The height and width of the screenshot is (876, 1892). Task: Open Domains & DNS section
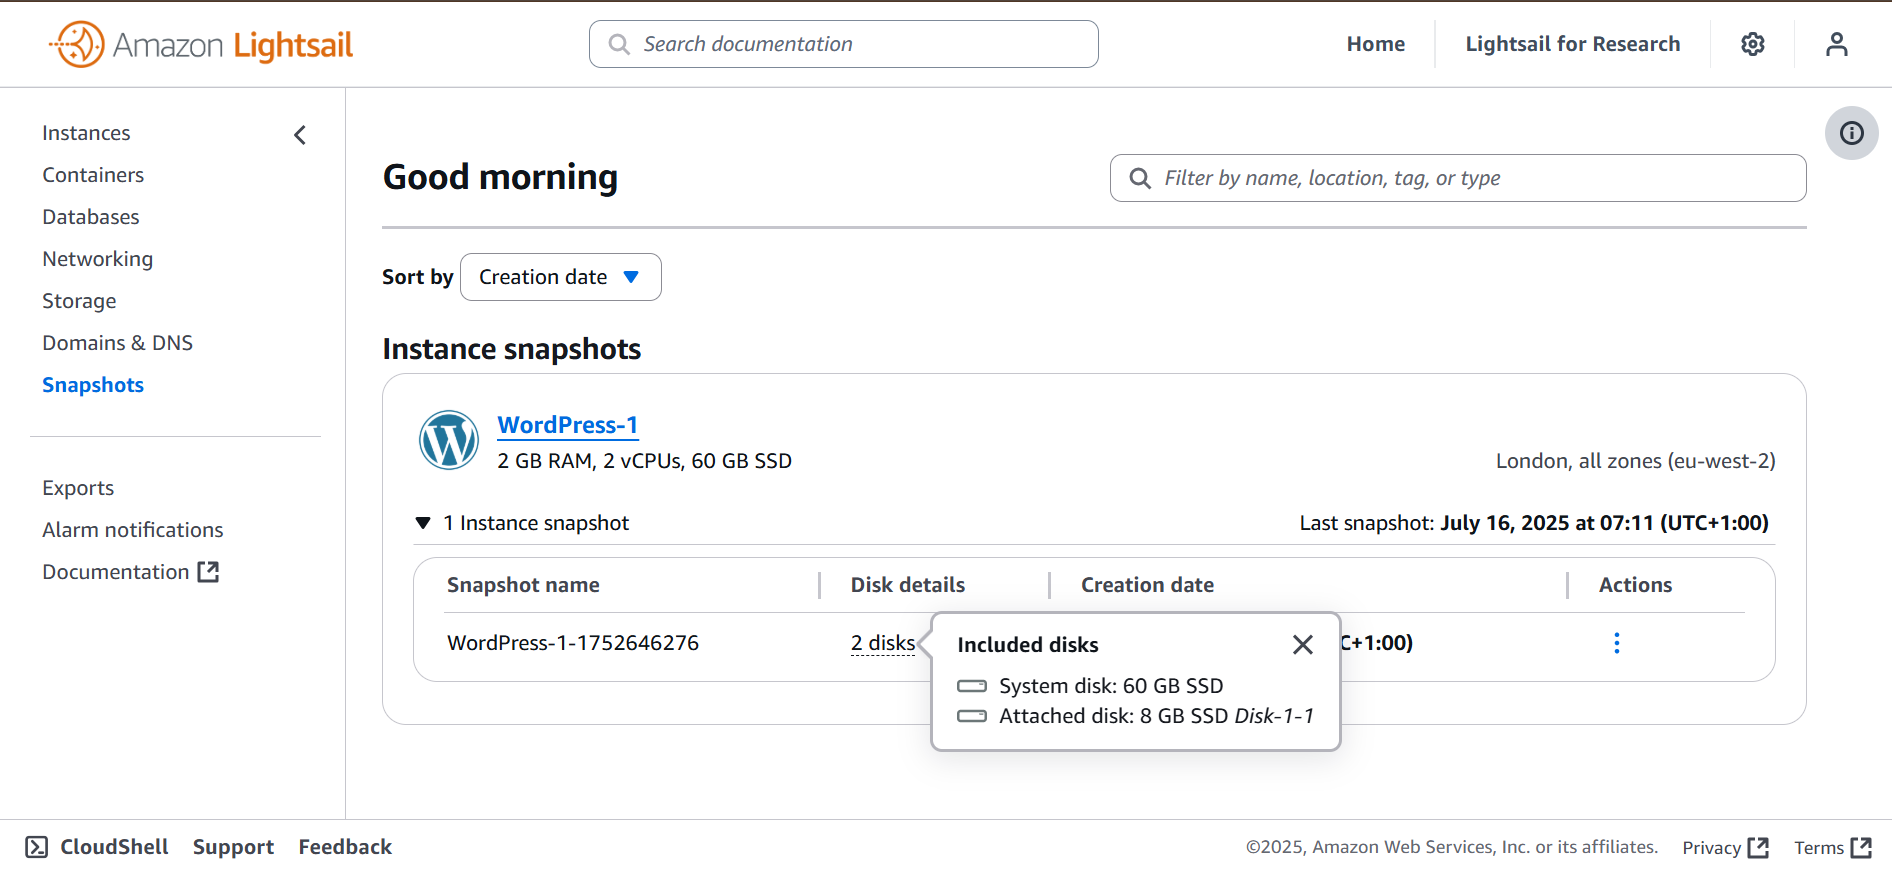pyautogui.click(x=118, y=343)
